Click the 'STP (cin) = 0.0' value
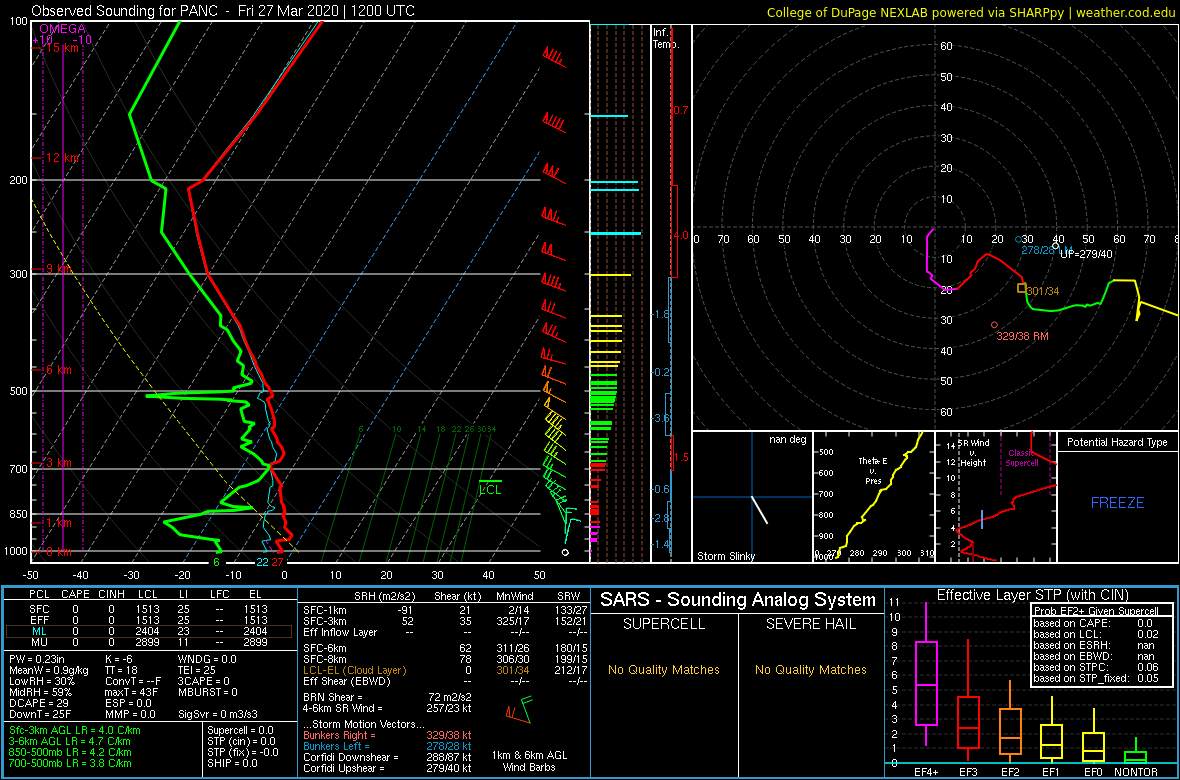Image resolution: width=1180 pixels, height=780 pixels. click(x=239, y=741)
